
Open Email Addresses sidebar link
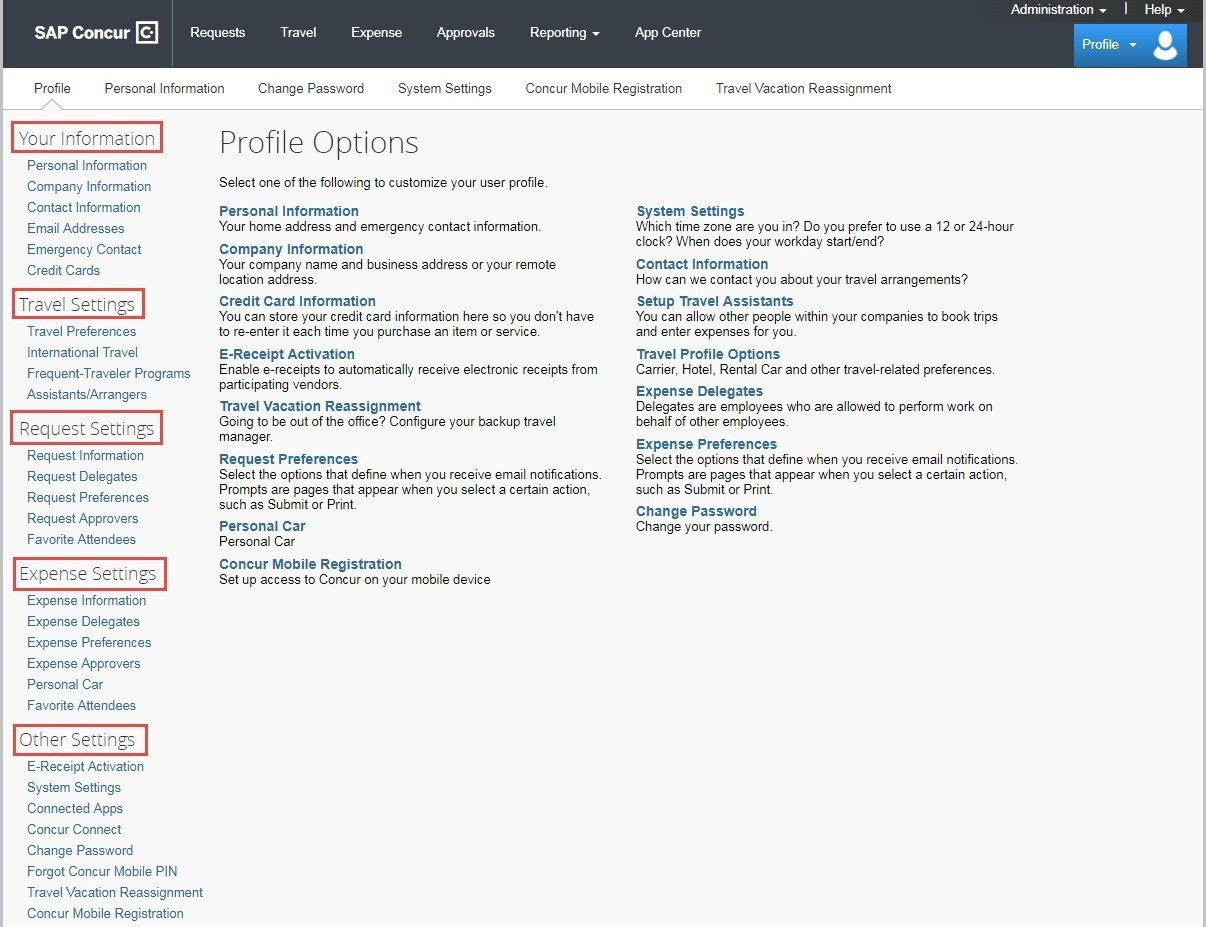pyautogui.click(x=76, y=228)
